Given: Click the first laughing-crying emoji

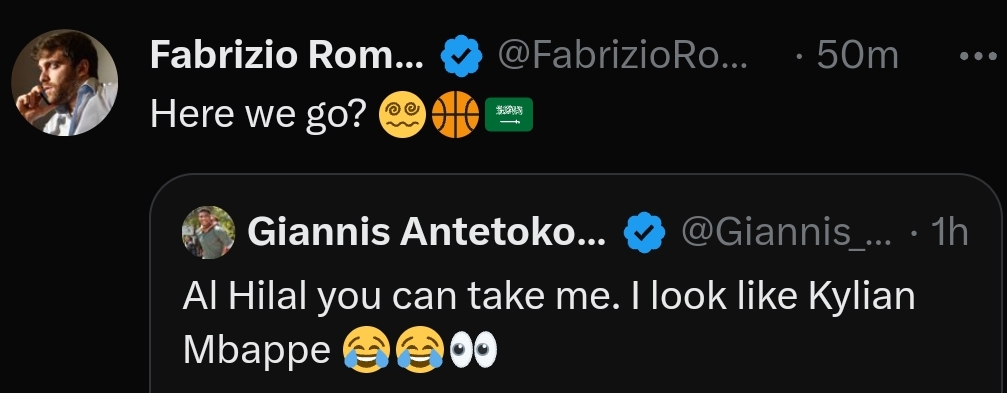Looking at the screenshot, I should coord(366,350).
